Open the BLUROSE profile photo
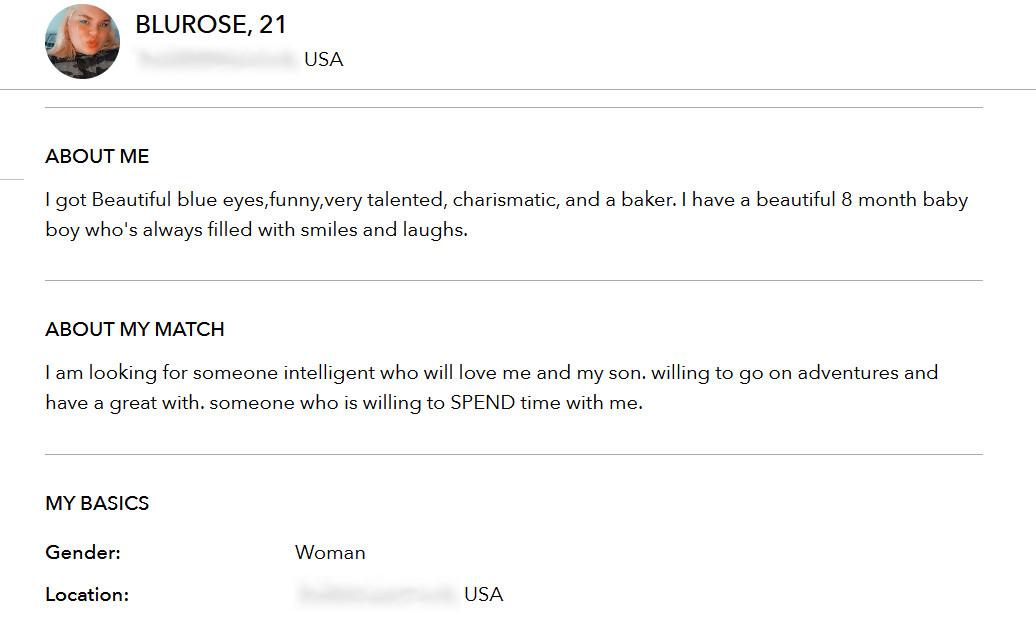This screenshot has width=1036, height=641. pos(83,41)
